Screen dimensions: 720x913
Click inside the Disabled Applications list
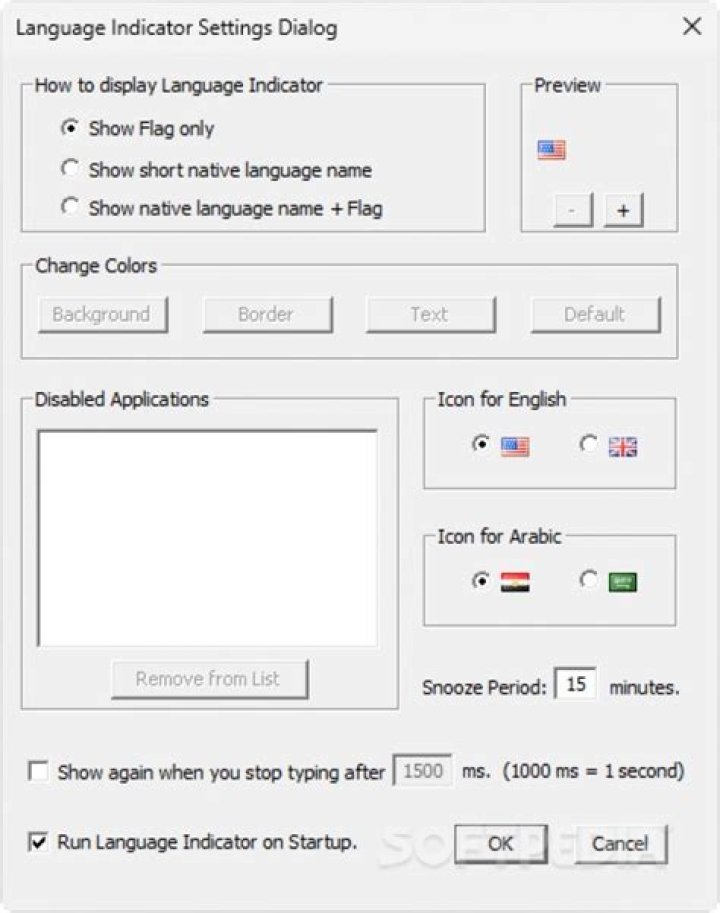coord(207,538)
